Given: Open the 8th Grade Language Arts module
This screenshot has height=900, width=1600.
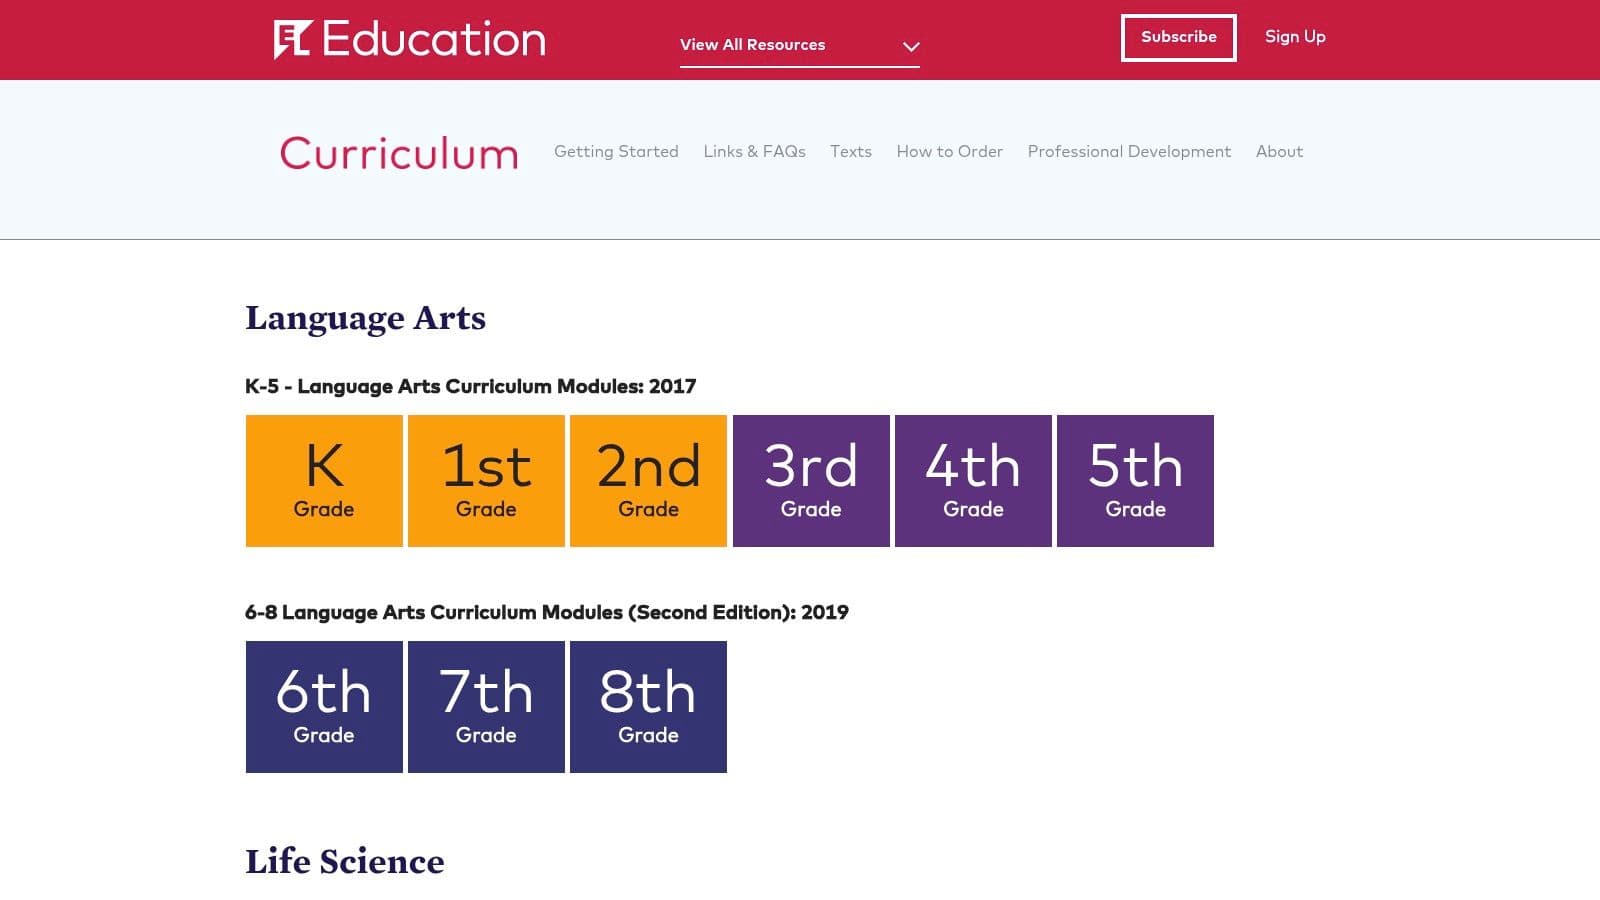Looking at the screenshot, I should (x=648, y=706).
